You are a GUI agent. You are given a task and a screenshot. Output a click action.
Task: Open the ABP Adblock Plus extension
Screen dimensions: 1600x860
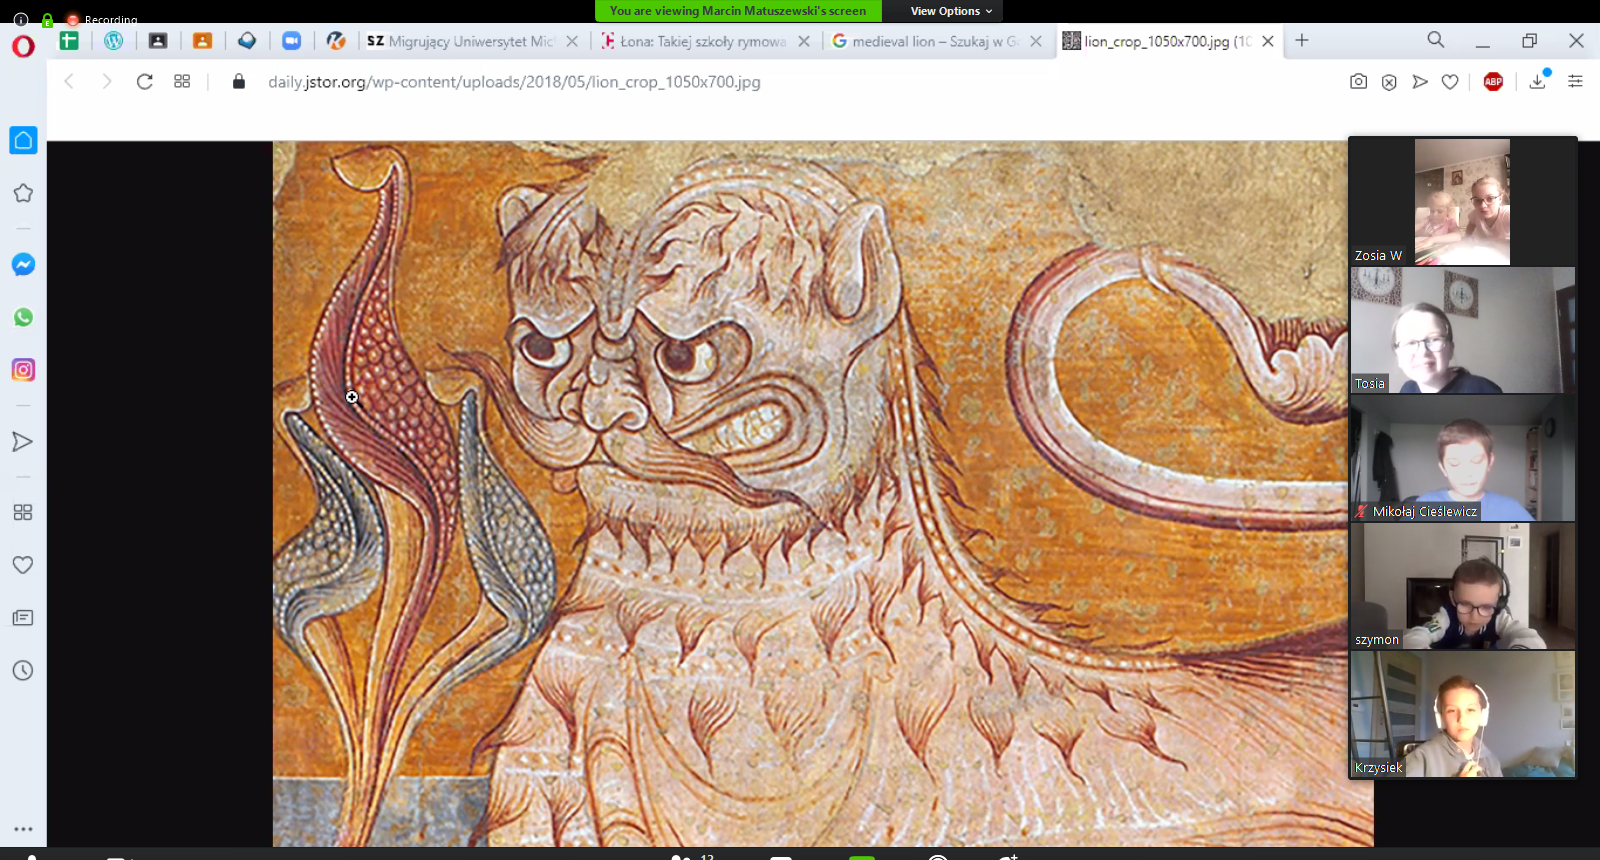[1493, 82]
